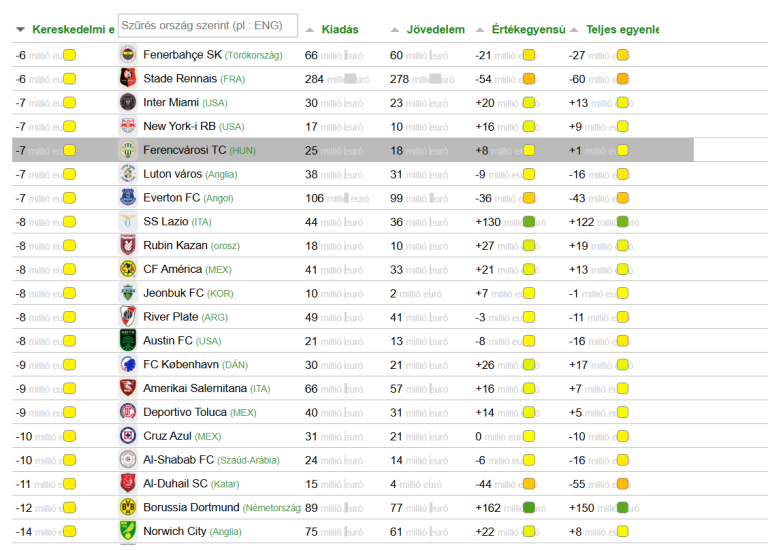The width and height of the screenshot is (768, 550).
Task: Click the Austin FC green logo
Action: pos(127,341)
